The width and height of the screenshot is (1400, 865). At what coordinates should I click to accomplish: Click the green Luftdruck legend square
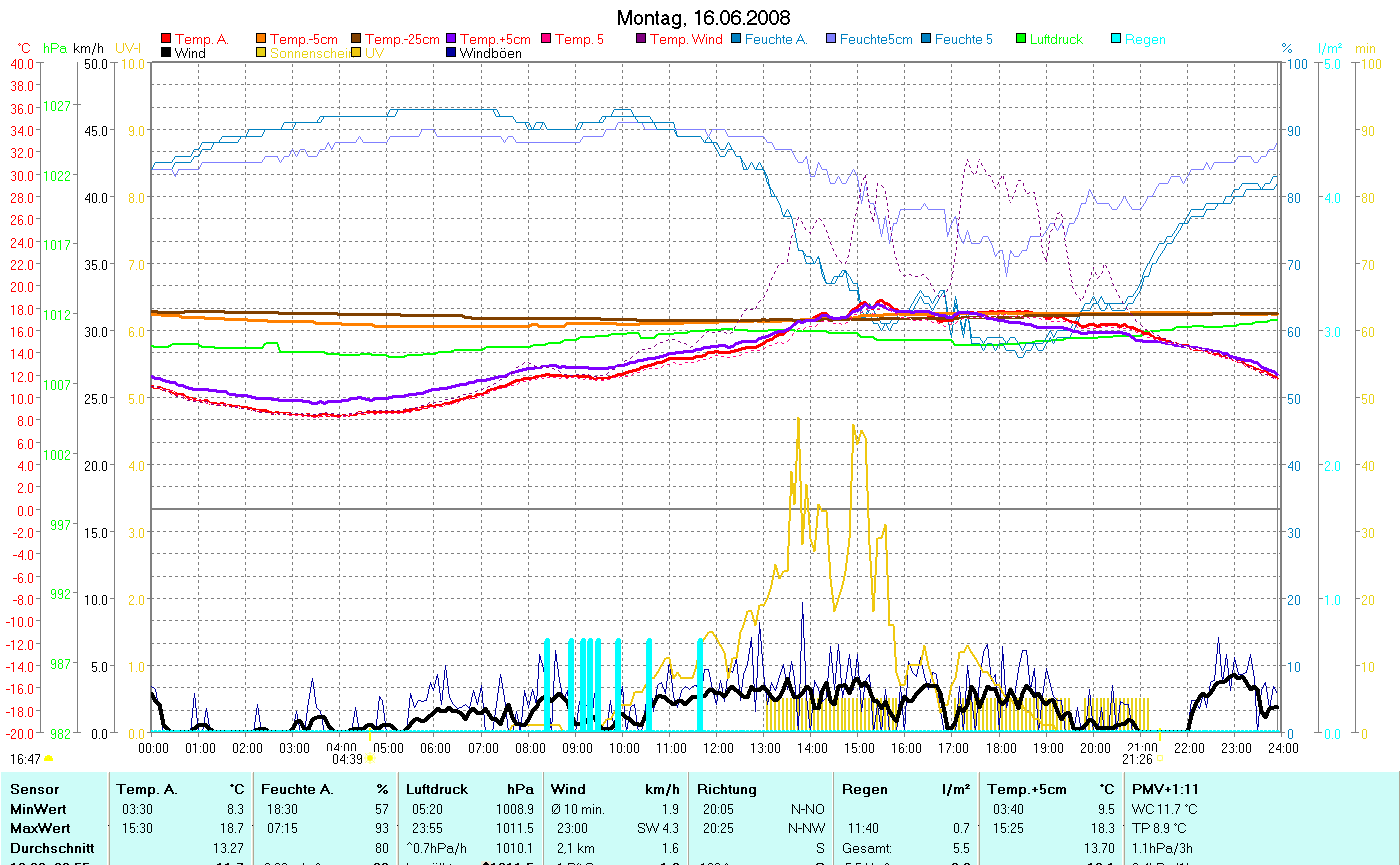click(x=1021, y=40)
